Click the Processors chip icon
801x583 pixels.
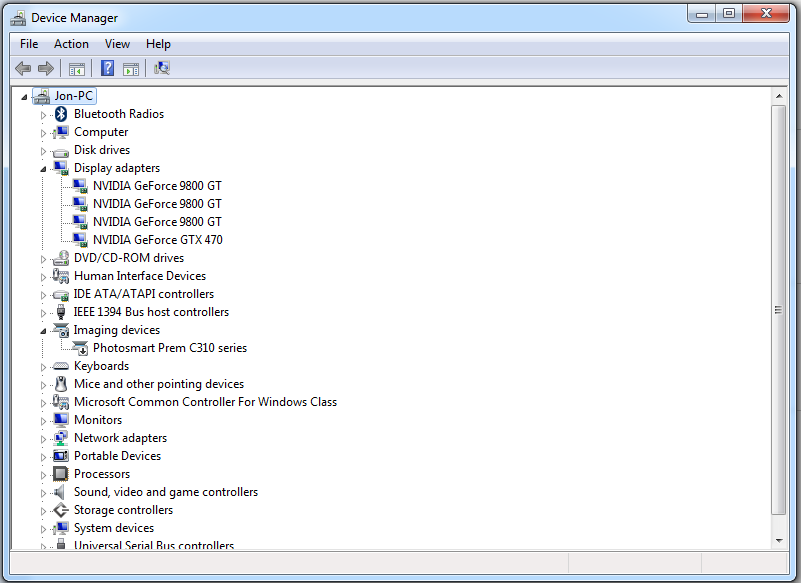click(x=61, y=474)
